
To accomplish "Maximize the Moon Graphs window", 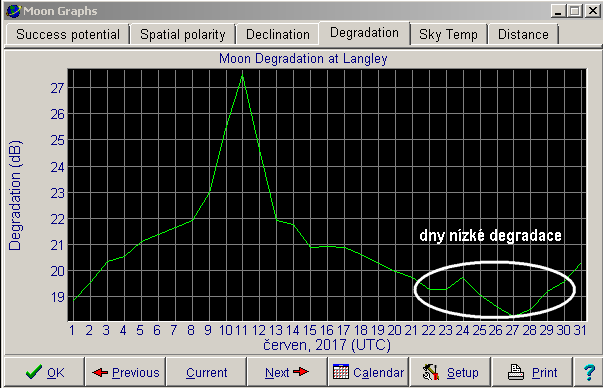I will [575, 11].
